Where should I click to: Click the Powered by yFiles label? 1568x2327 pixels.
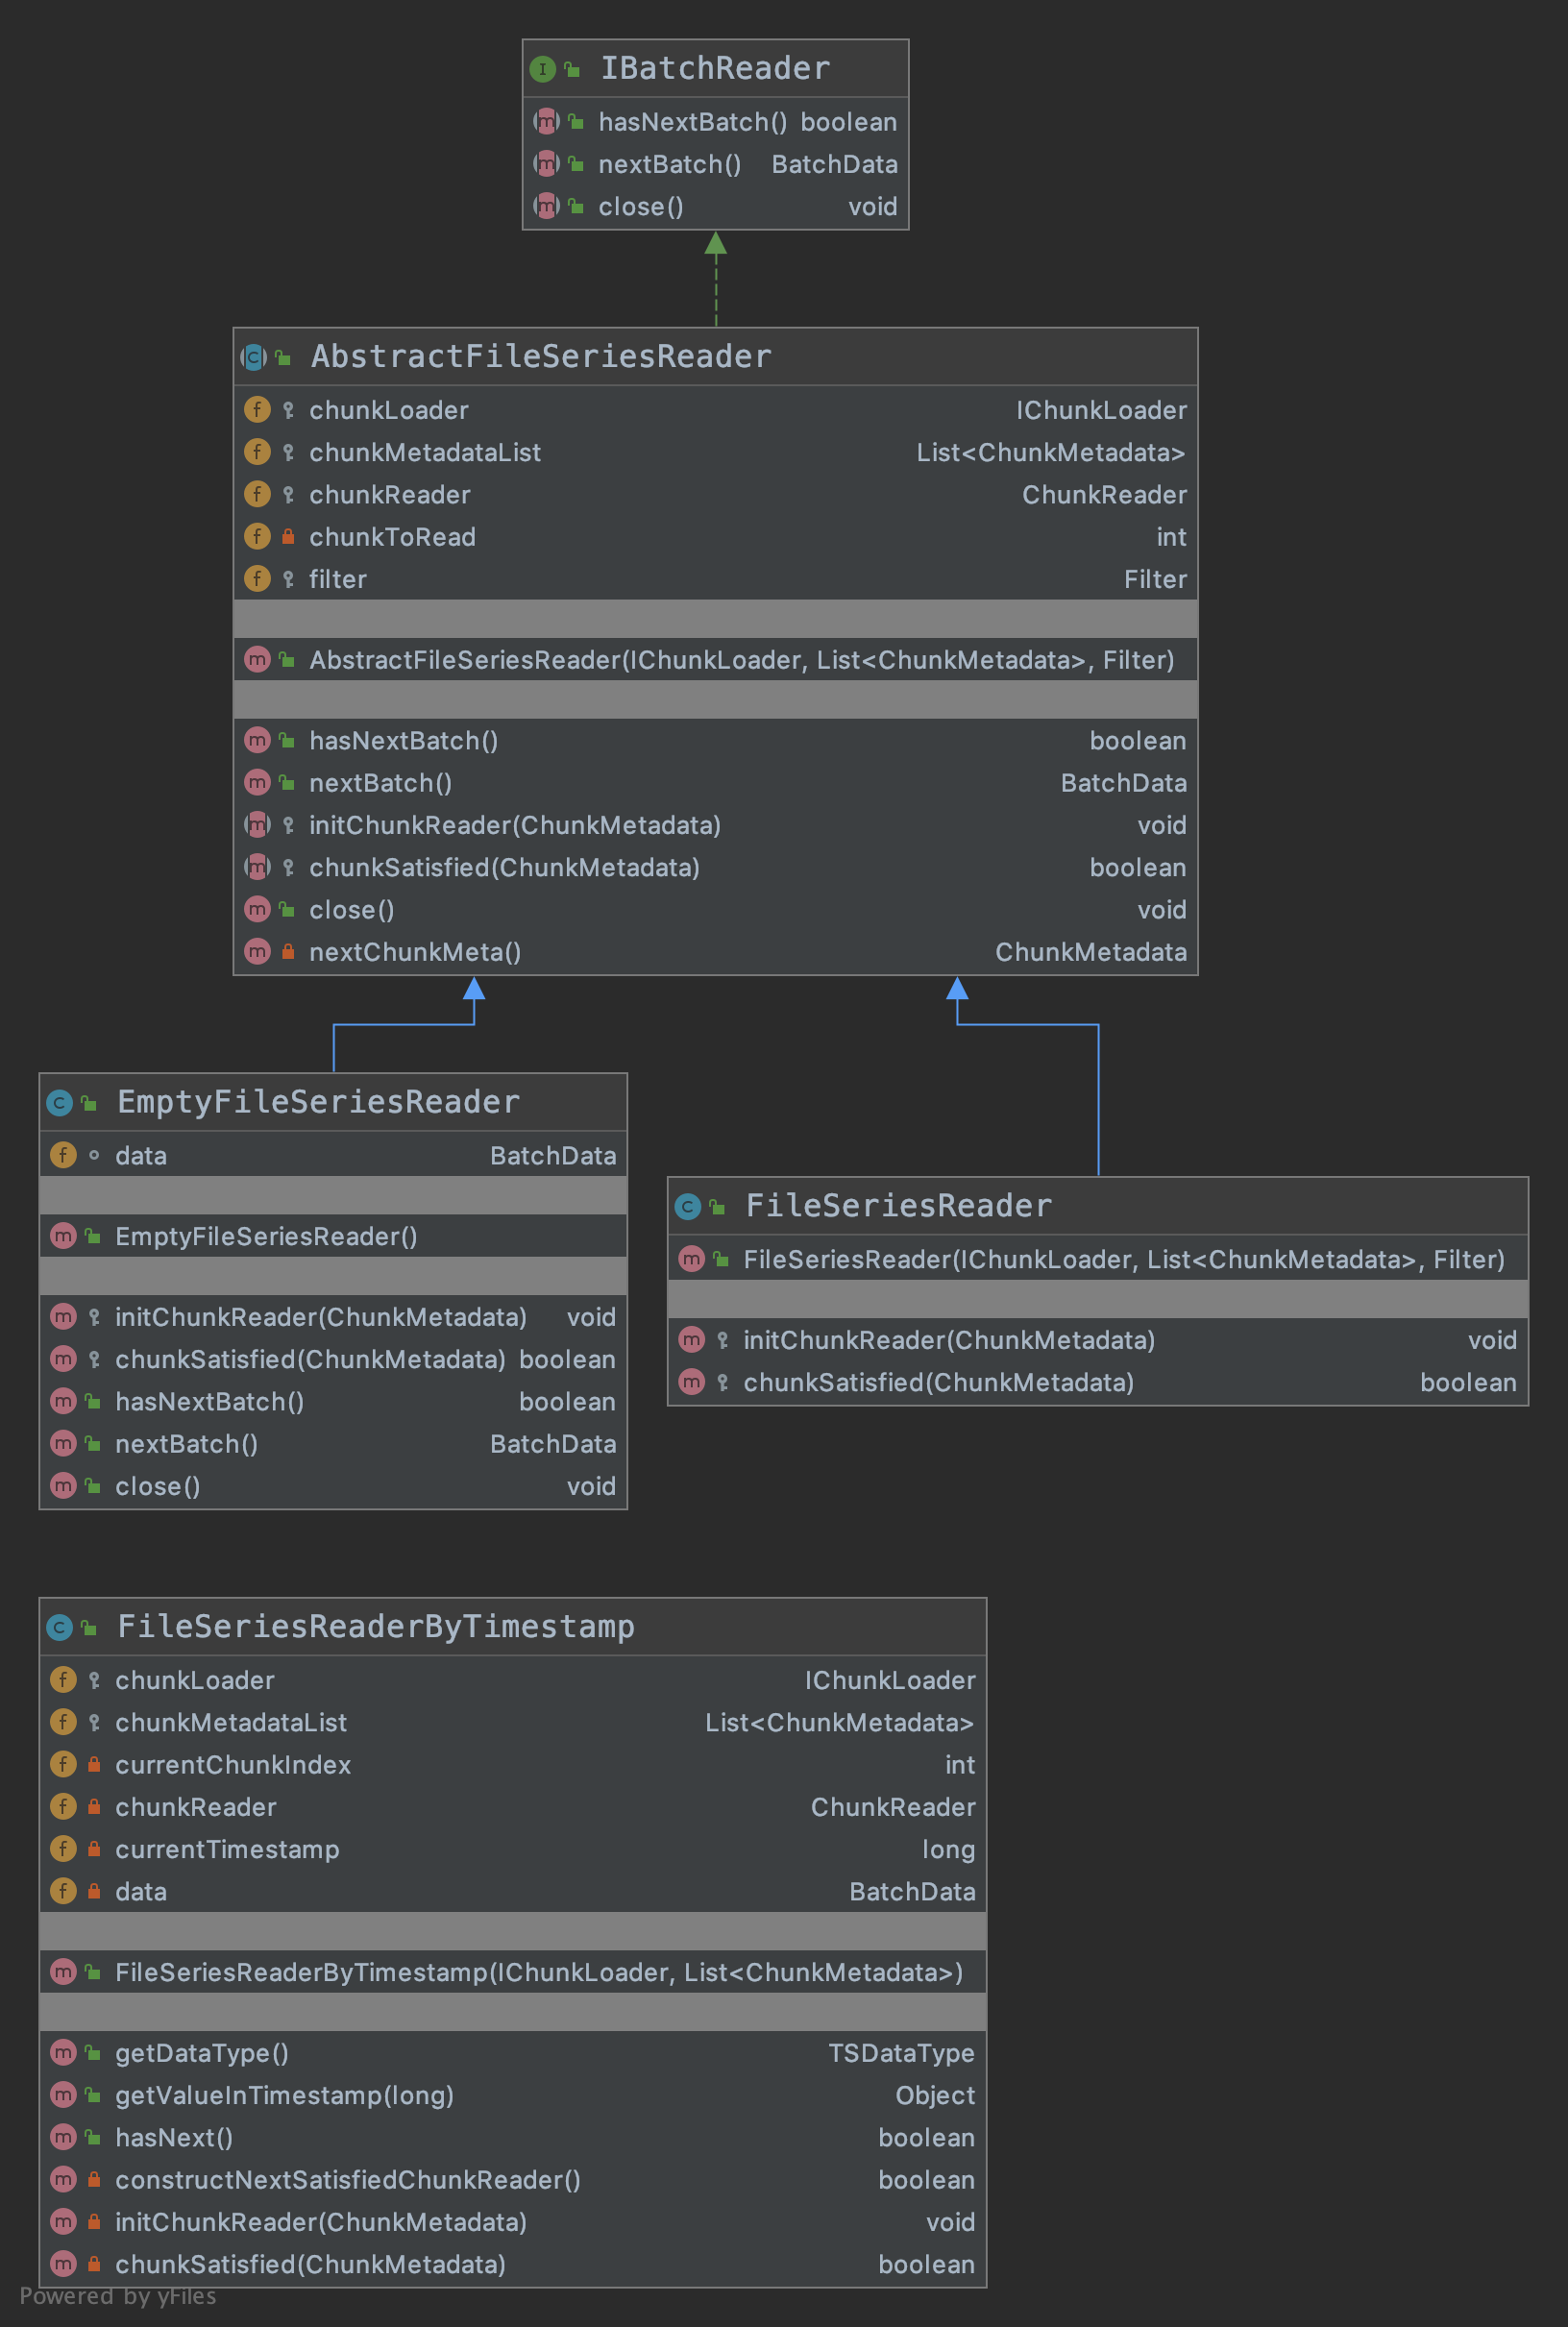pyautogui.click(x=118, y=2296)
